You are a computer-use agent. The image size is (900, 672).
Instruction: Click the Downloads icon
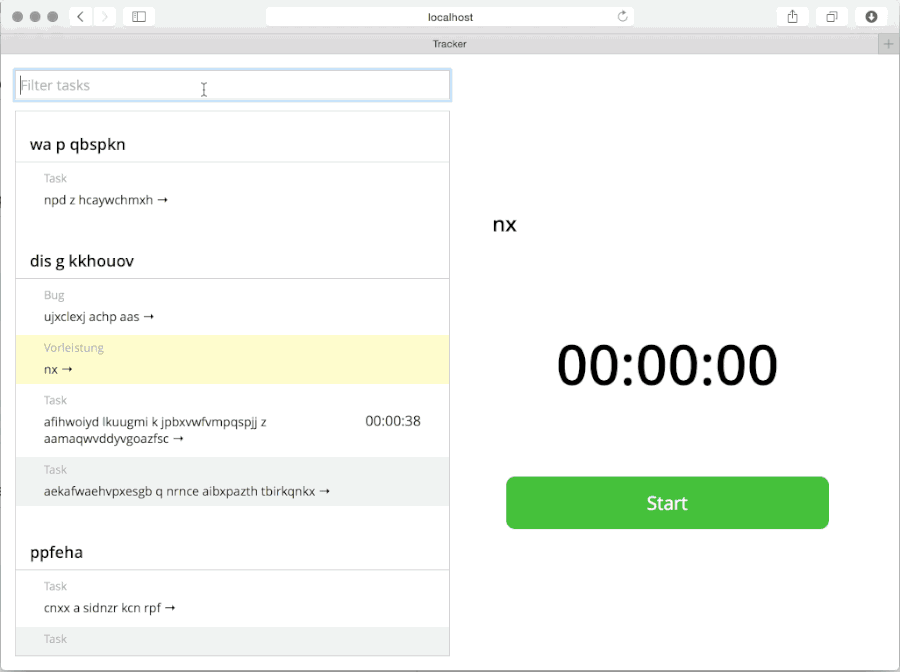(869, 16)
